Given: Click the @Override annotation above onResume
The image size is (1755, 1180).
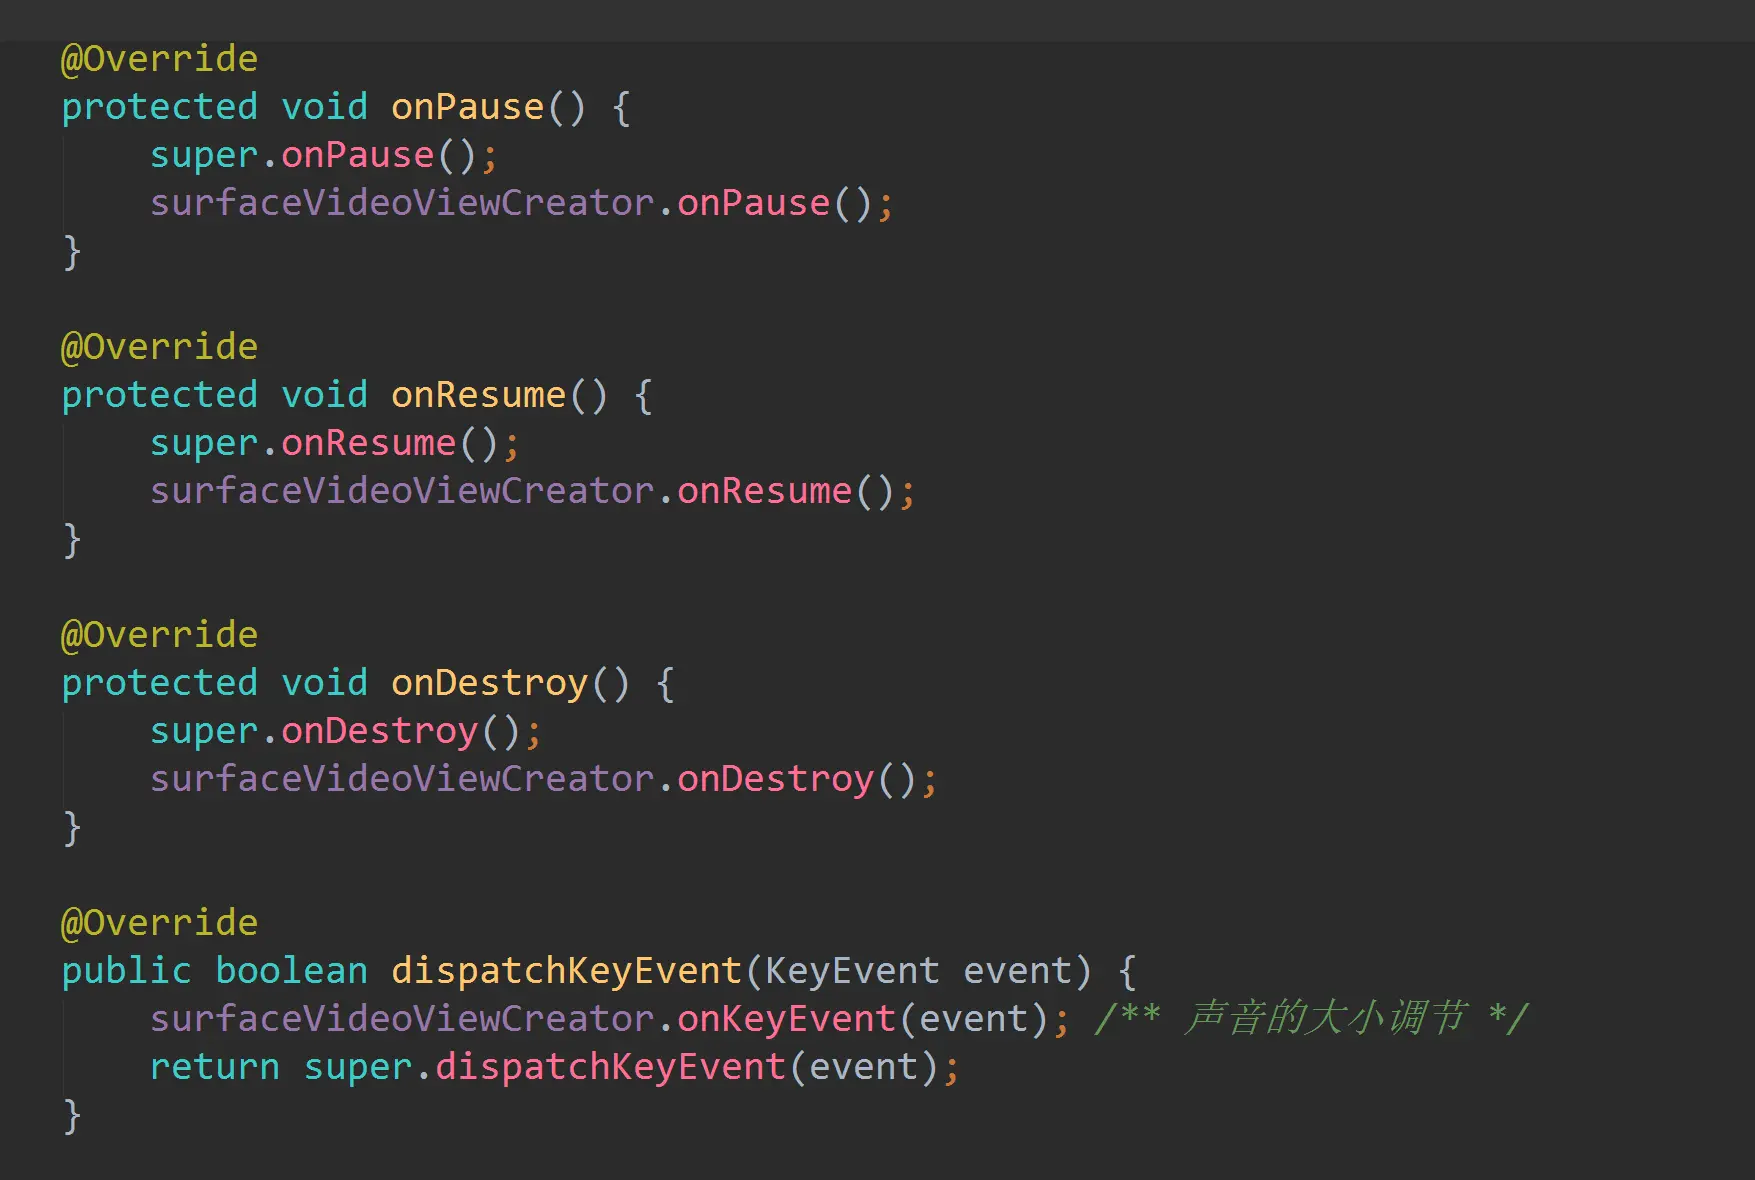Looking at the screenshot, I should (160, 347).
